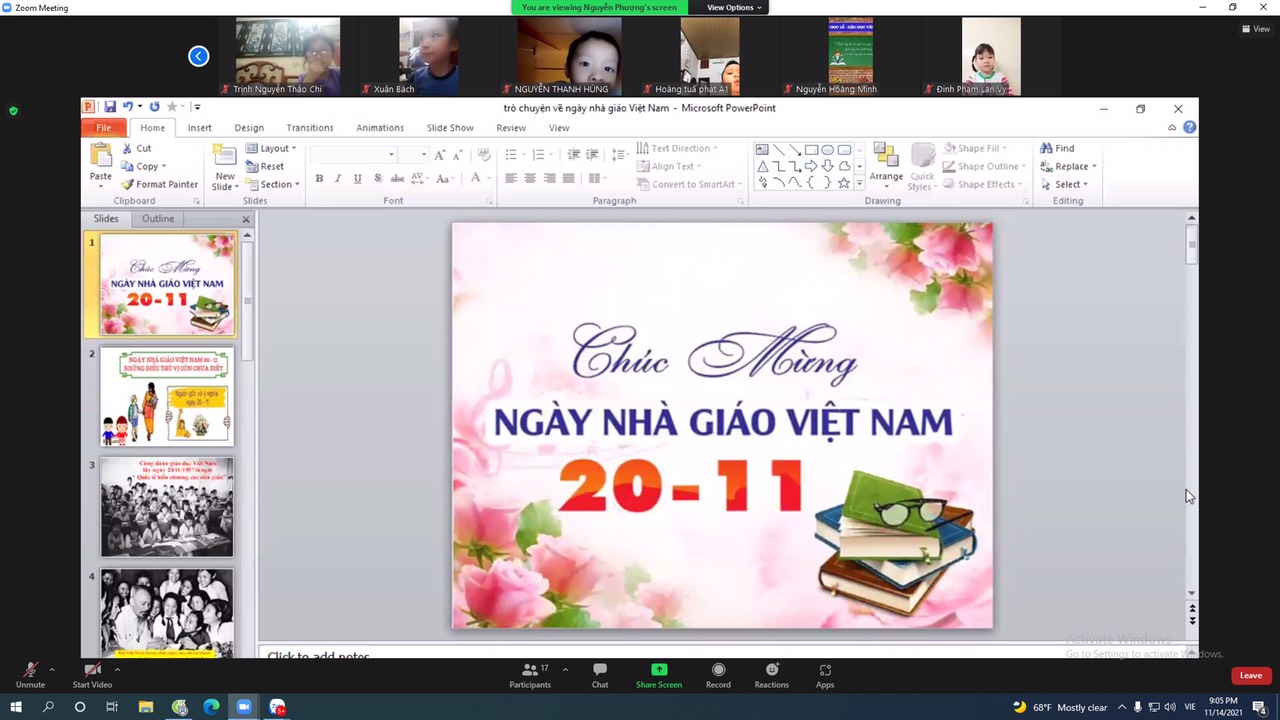The image size is (1280, 720).
Task: Click the red Leave meeting button
Action: 1250,675
